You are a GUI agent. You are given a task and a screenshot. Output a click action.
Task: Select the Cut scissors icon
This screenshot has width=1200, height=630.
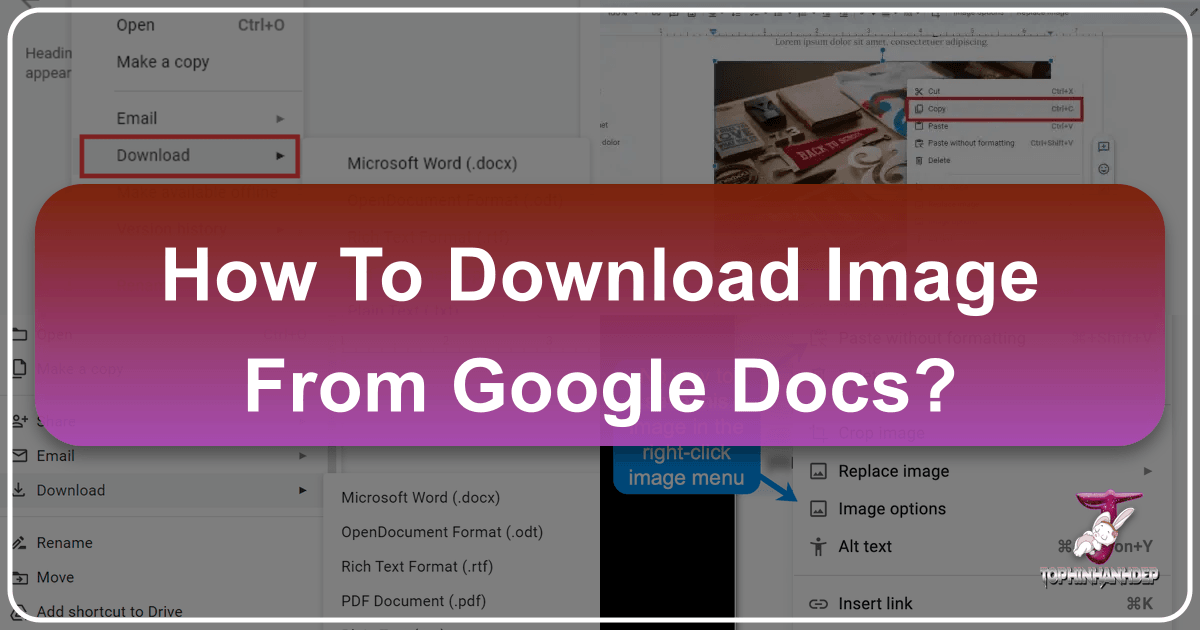919,91
